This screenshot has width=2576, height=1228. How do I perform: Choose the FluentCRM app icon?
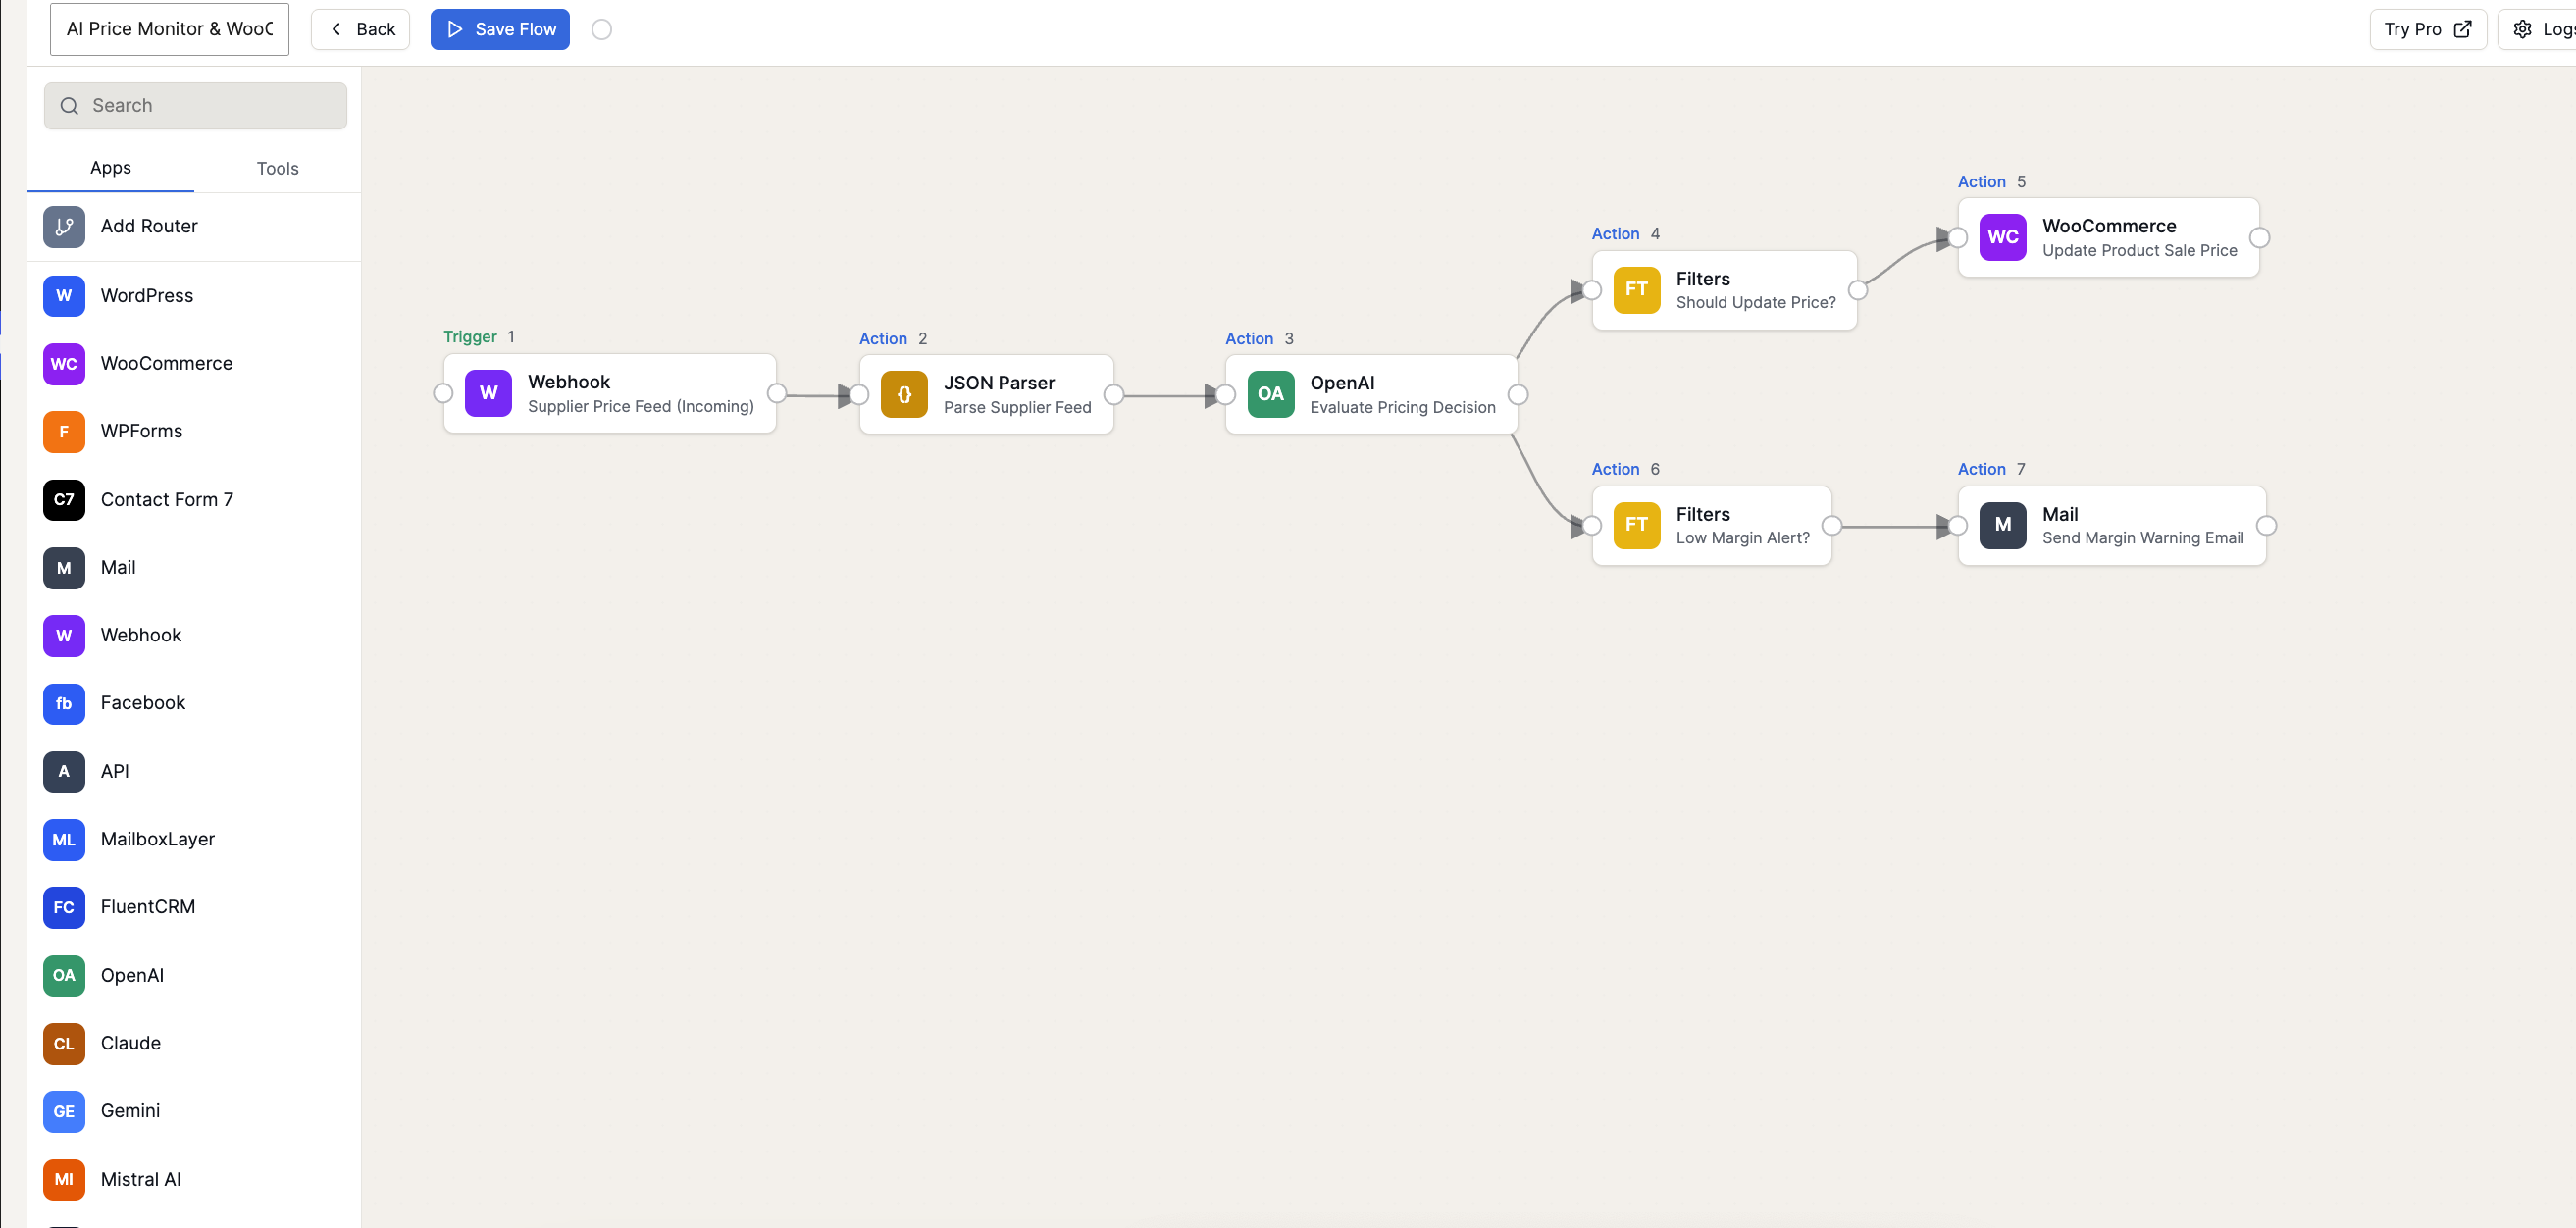[64, 908]
